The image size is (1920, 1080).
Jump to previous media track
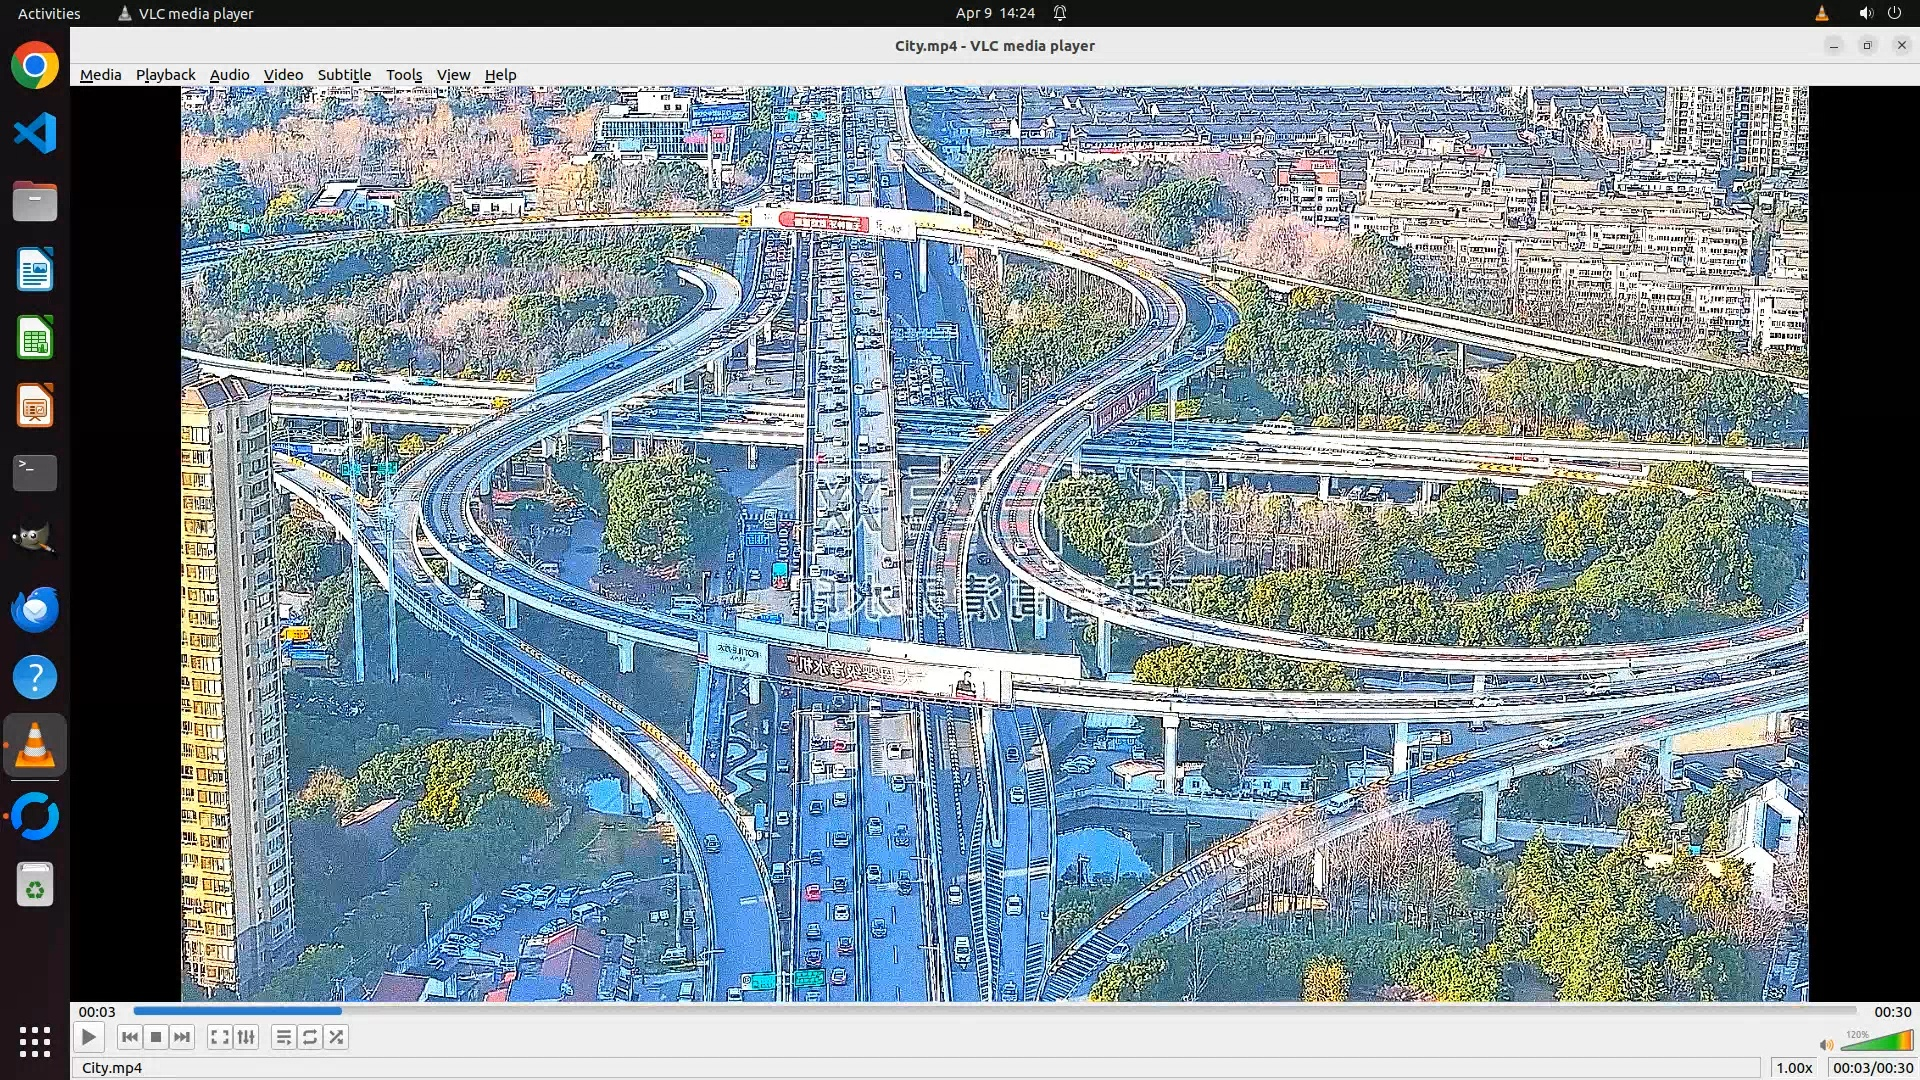coord(129,1037)
